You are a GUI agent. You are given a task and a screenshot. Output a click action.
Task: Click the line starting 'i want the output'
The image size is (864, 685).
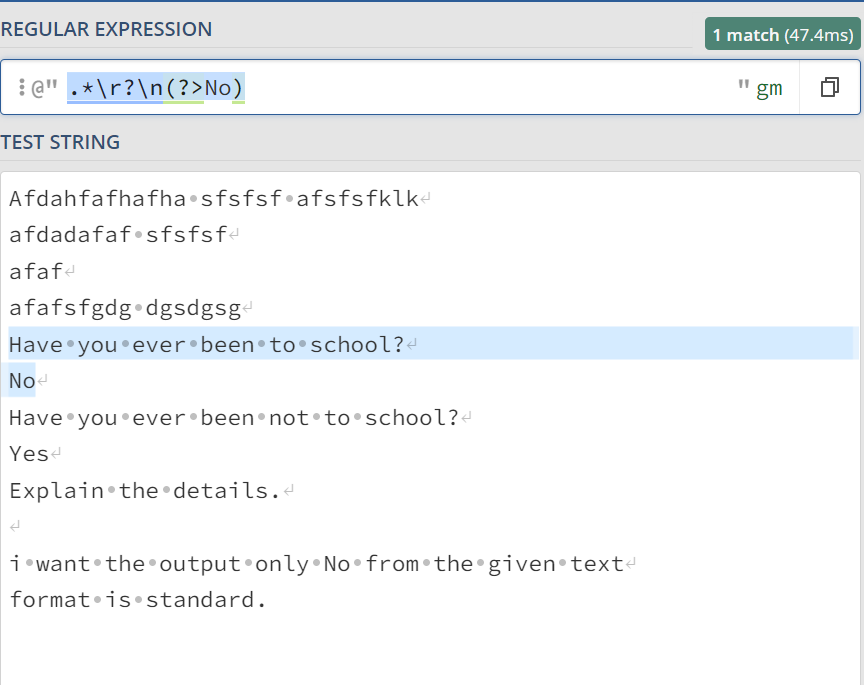pyautogui.click(x=316, y=564)
